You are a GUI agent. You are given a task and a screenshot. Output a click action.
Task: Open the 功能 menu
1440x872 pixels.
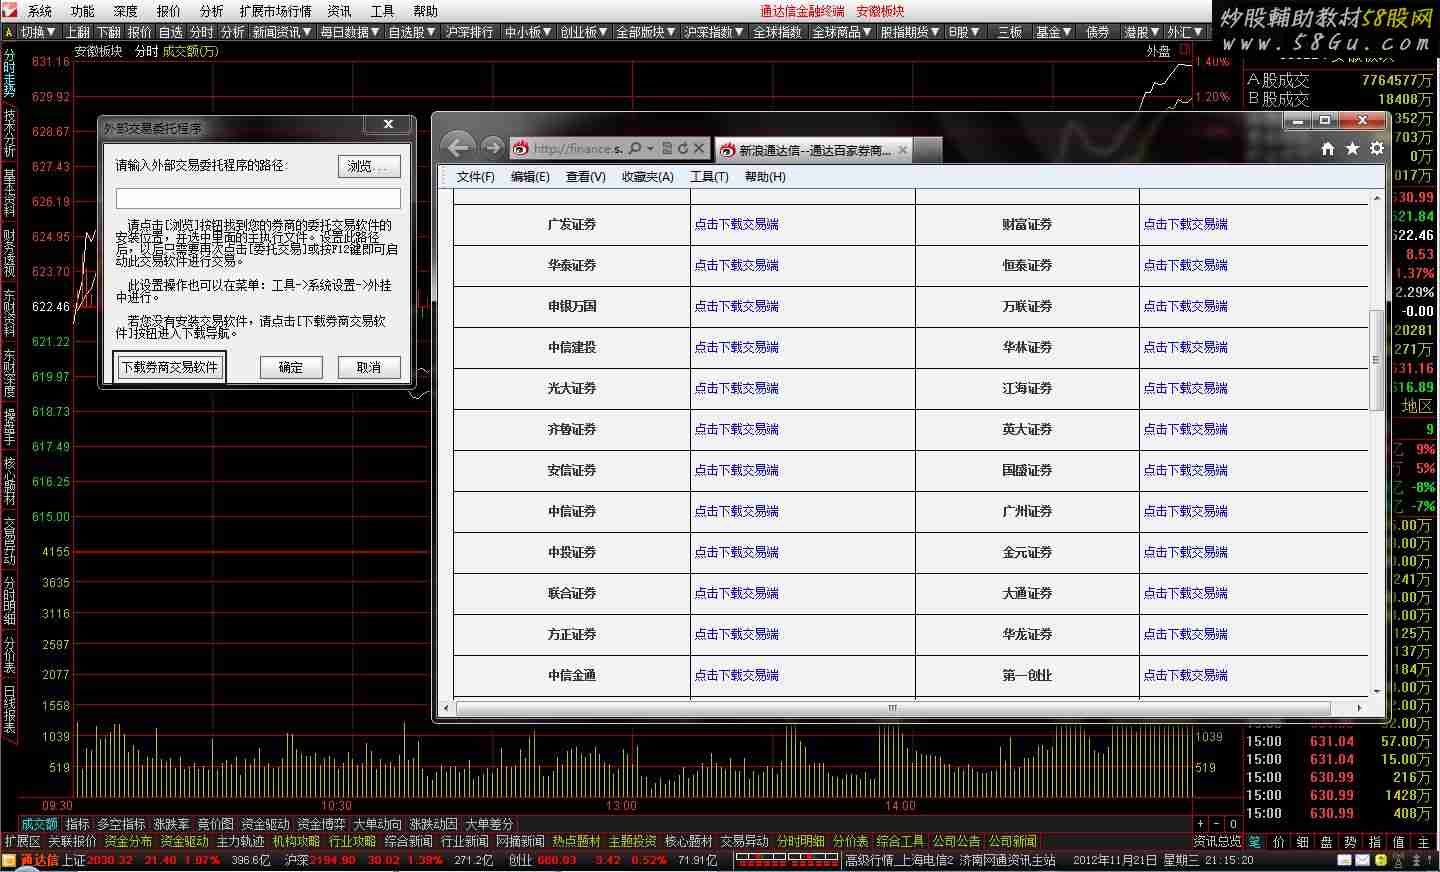pyautogui.click(x=83, y=11)
